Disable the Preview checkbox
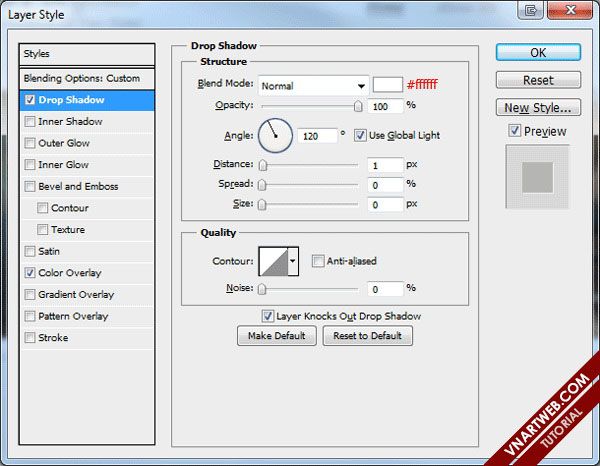 coord(514,131)
